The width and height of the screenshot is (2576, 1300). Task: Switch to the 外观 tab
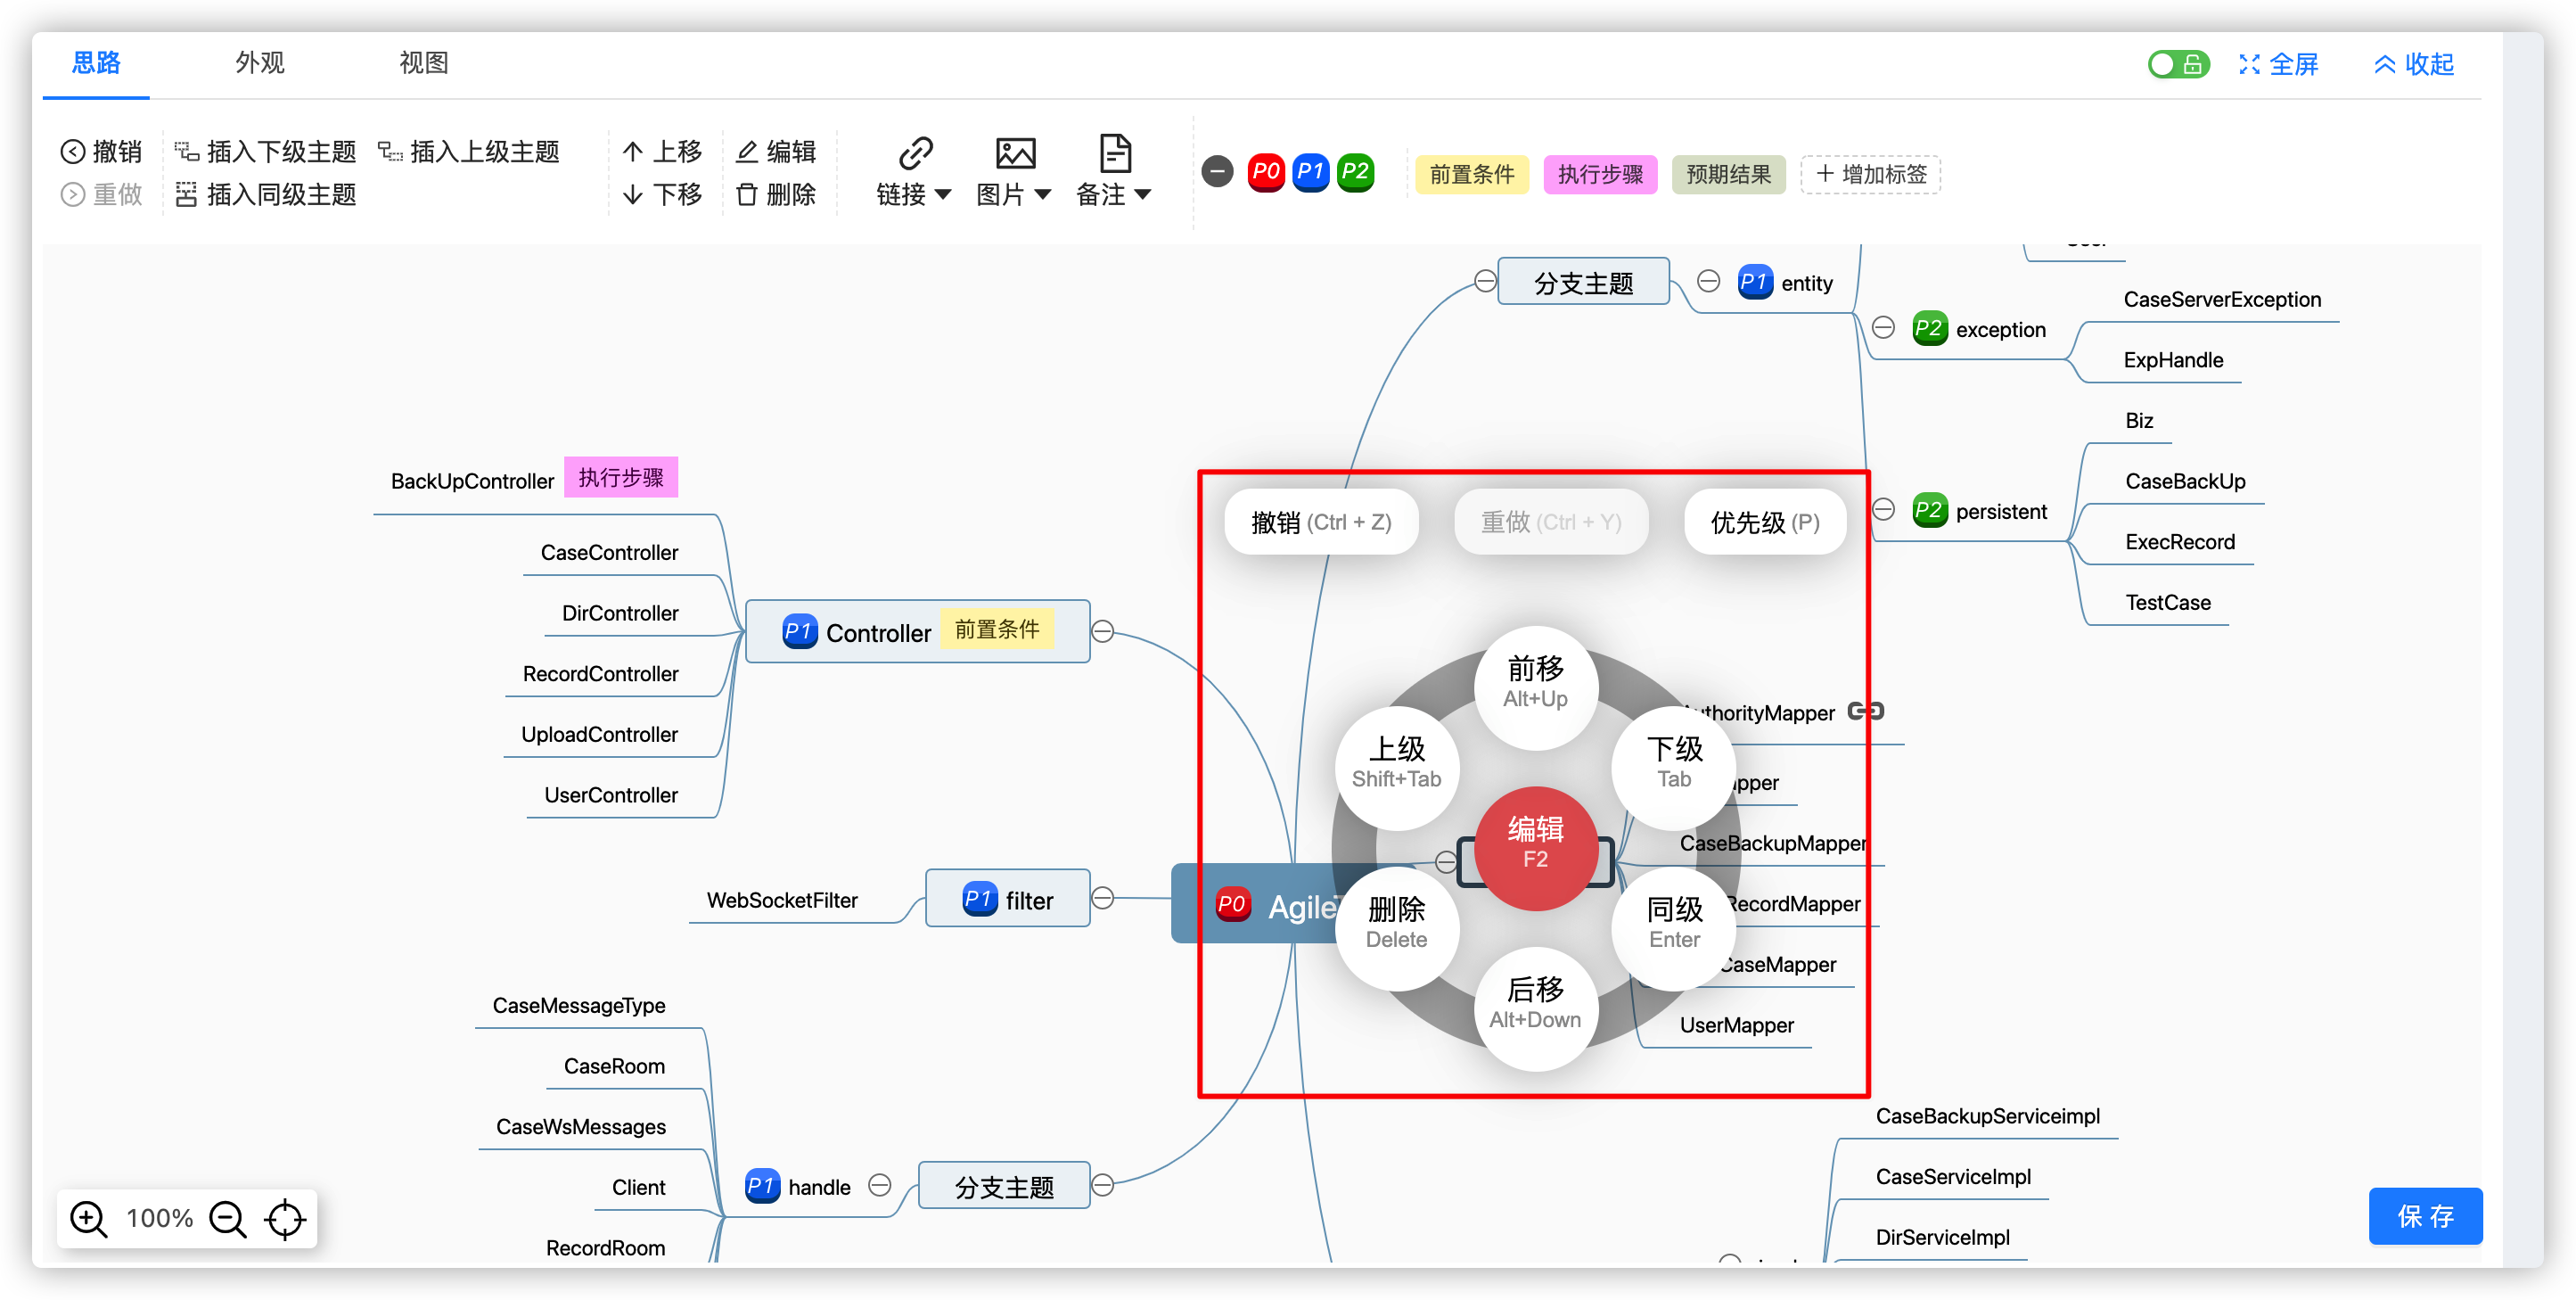point(260,63)
